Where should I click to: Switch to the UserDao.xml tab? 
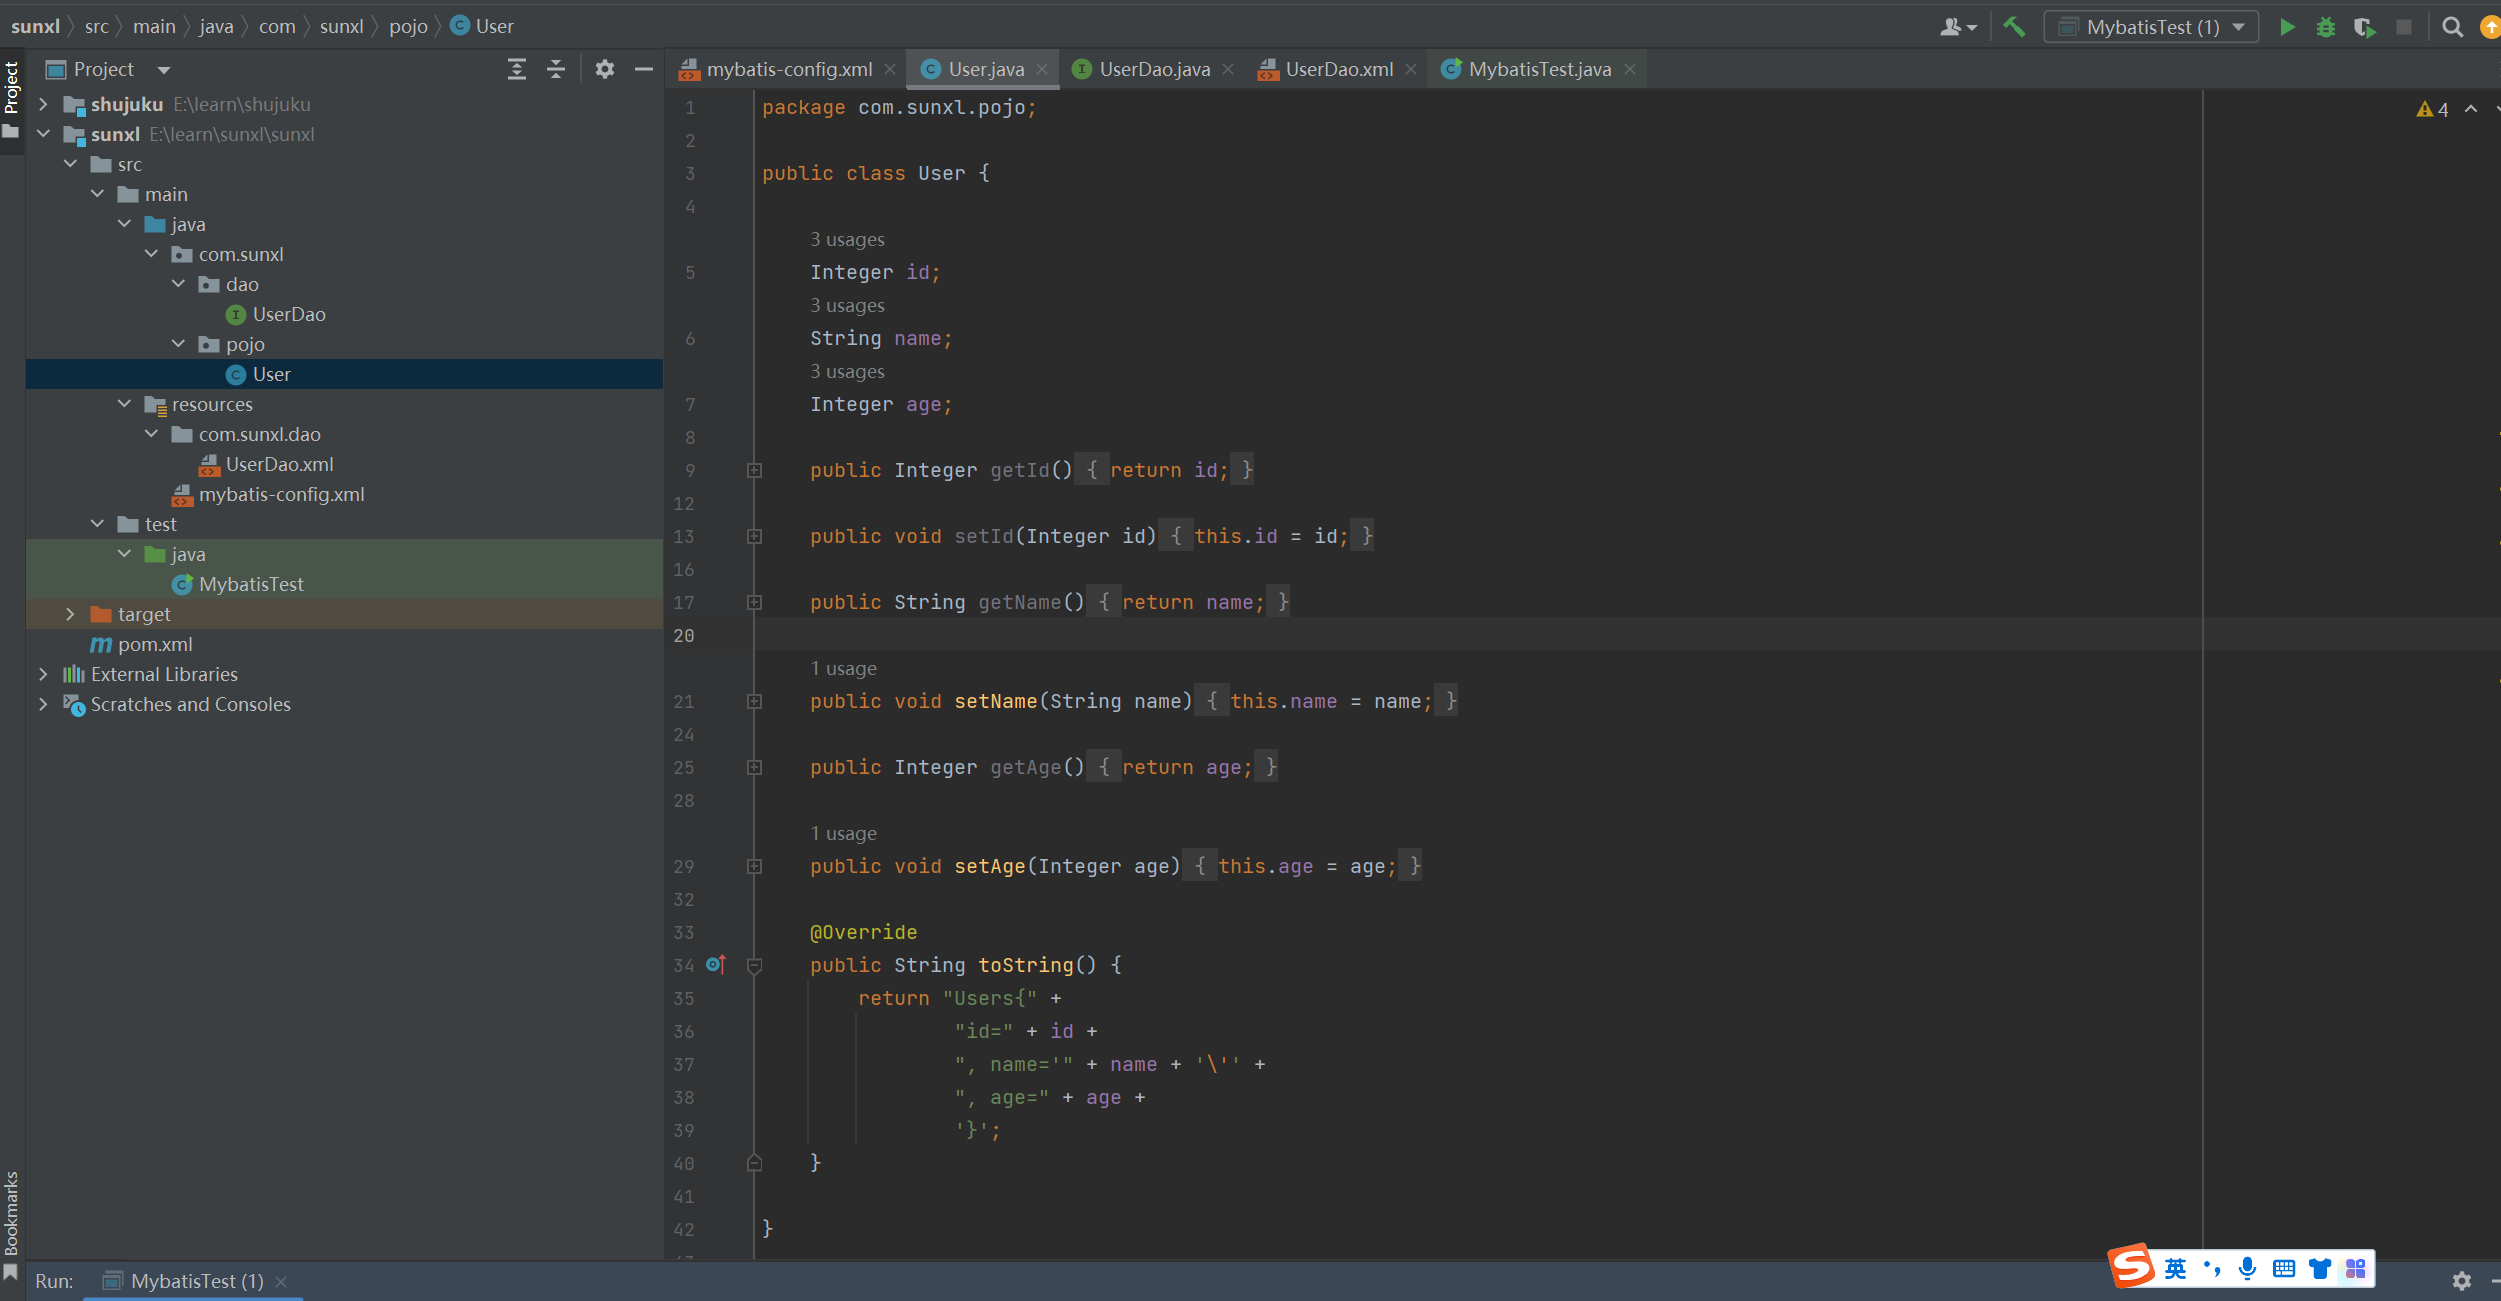(x=1338, y=69)
